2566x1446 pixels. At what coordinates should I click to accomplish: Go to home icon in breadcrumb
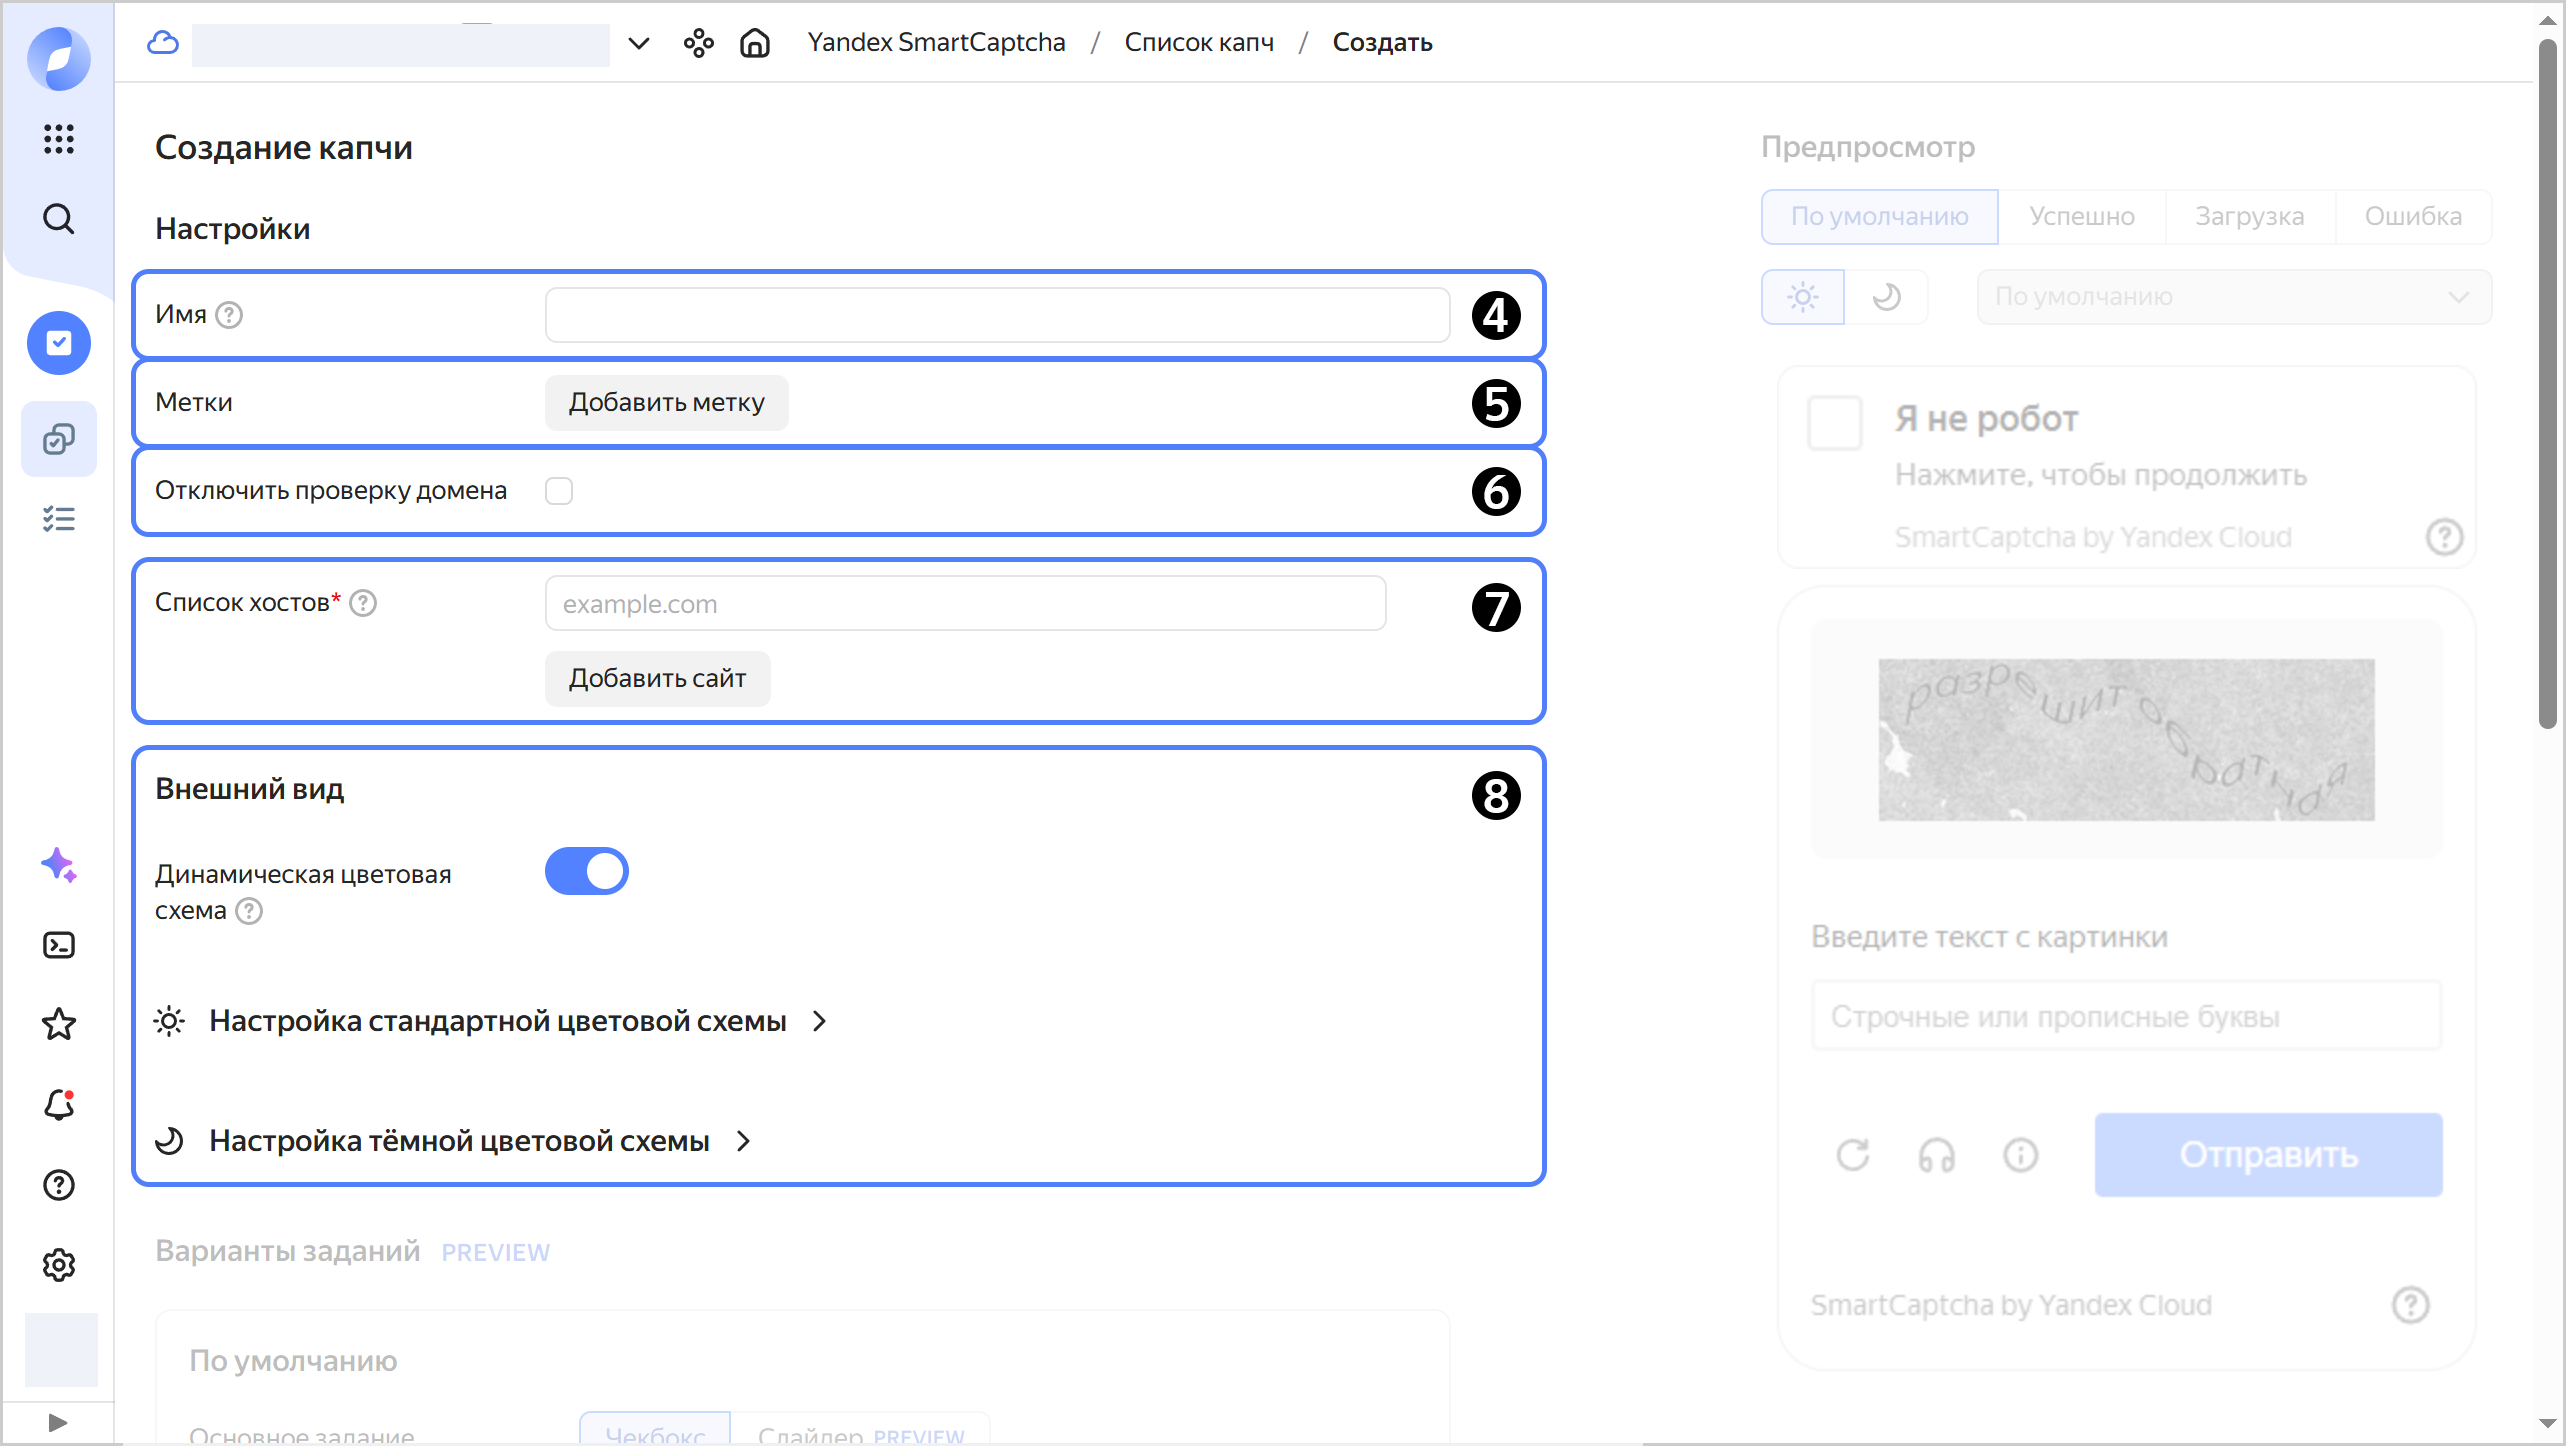point(755,43)
